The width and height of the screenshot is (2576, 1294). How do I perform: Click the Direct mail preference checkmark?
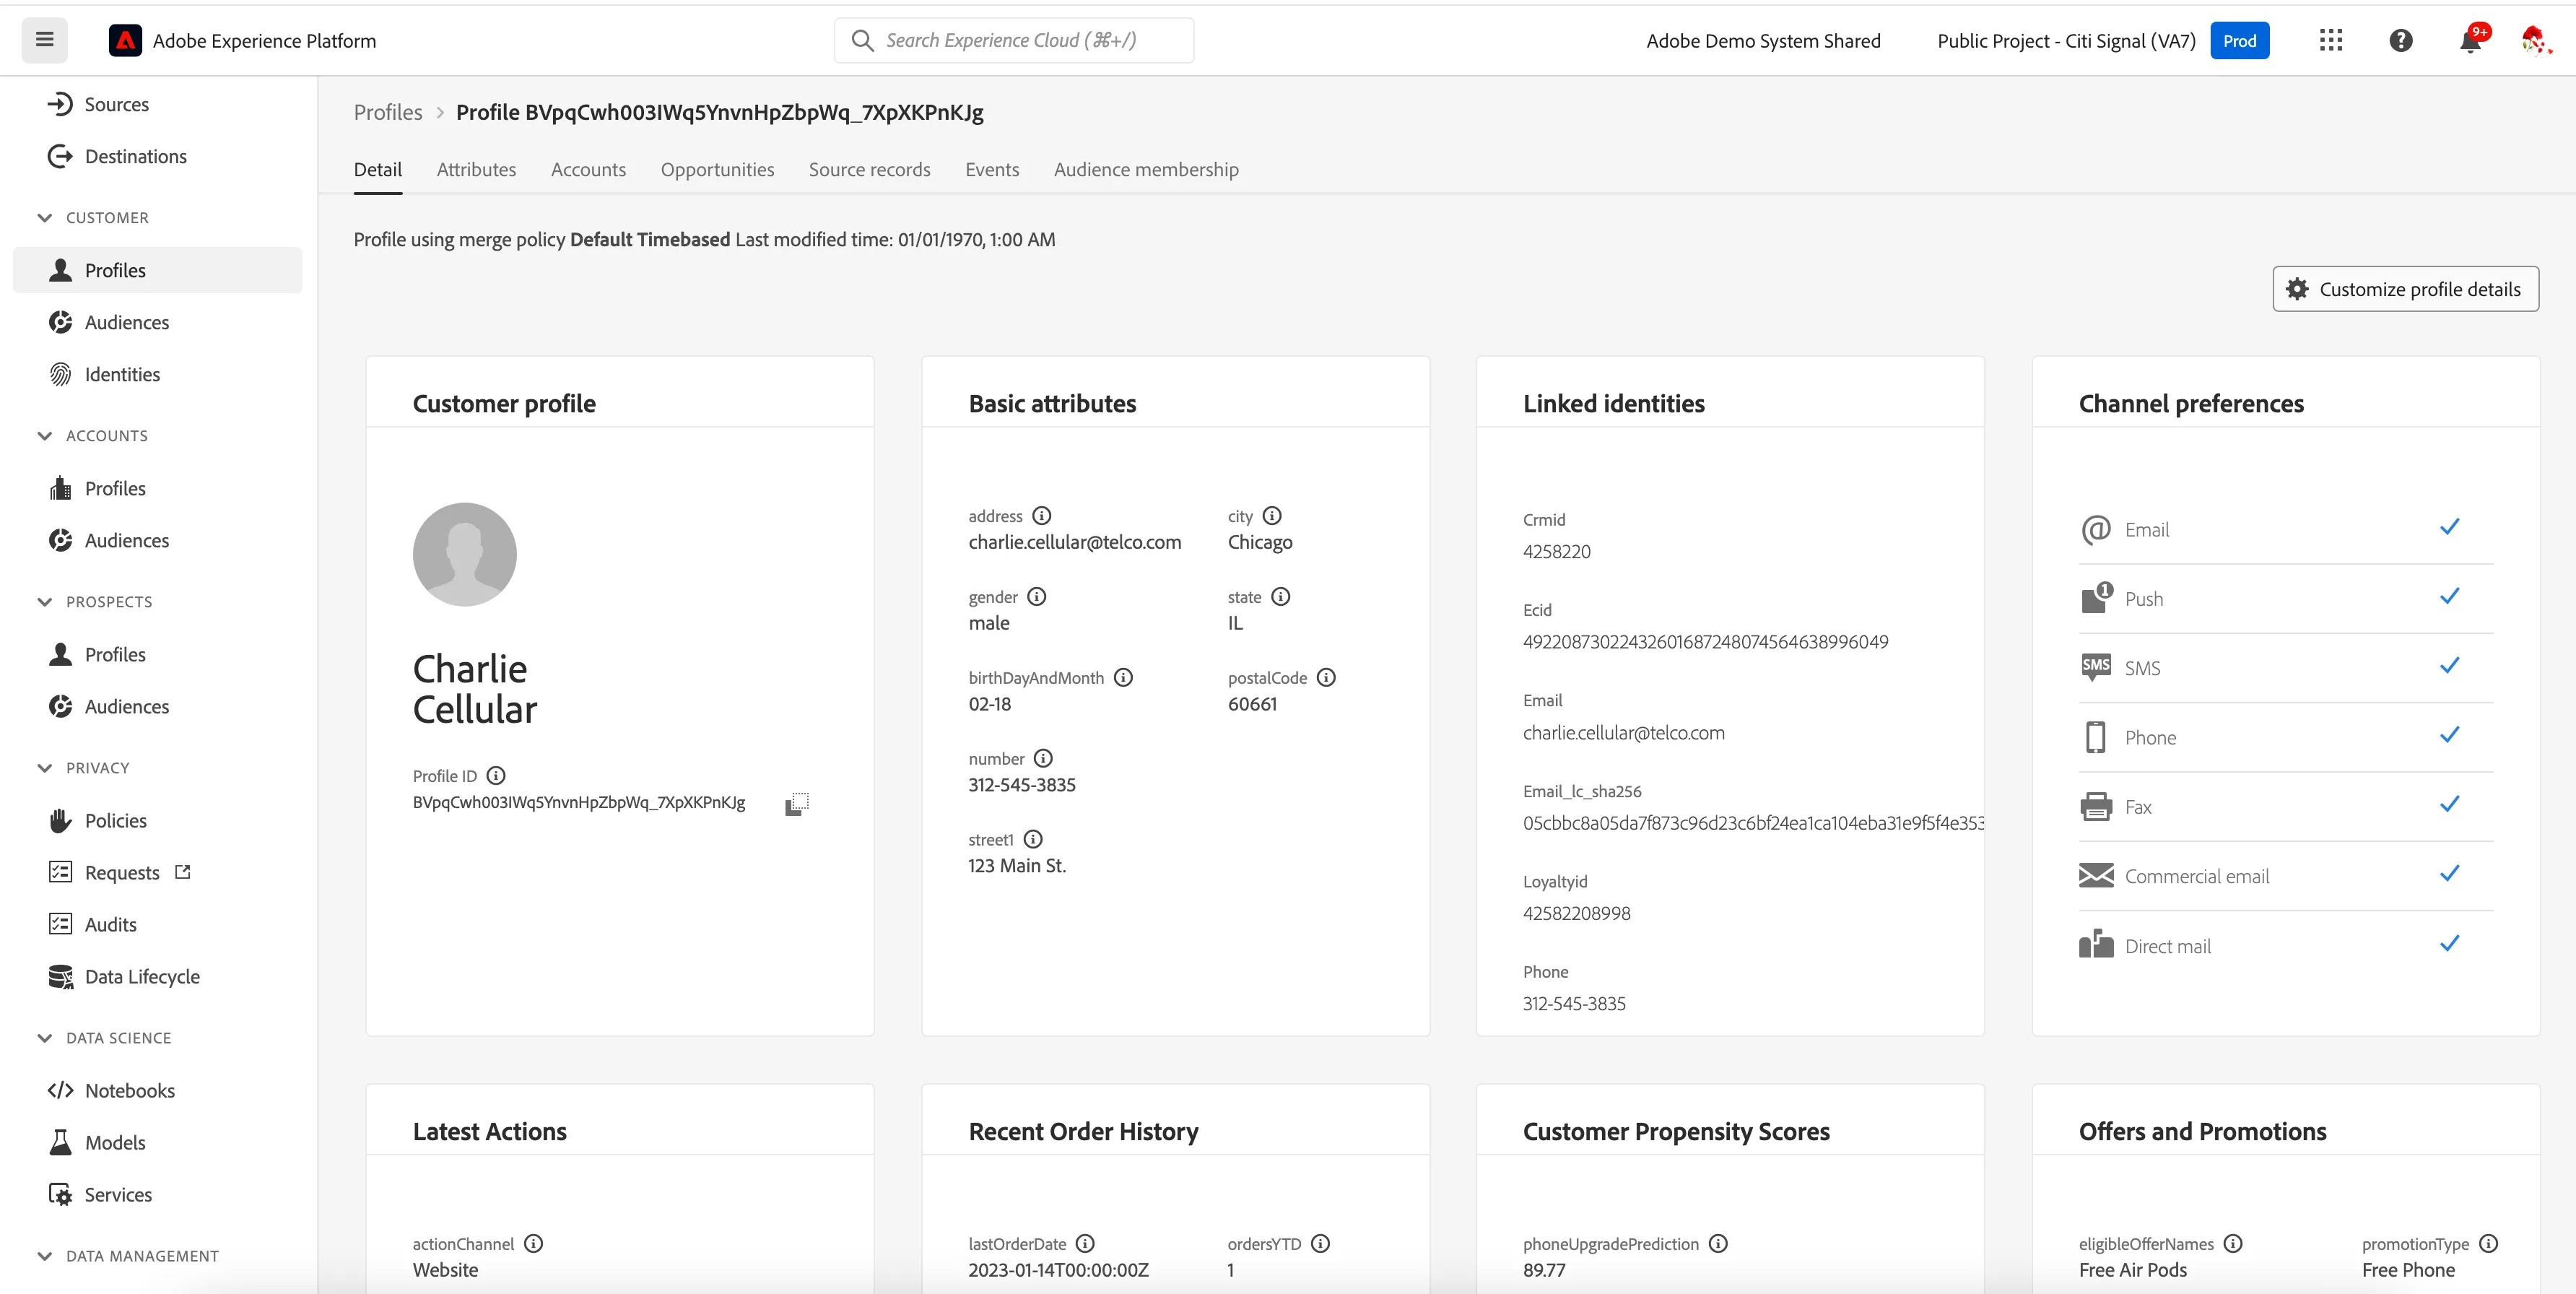pos(2449,944)
